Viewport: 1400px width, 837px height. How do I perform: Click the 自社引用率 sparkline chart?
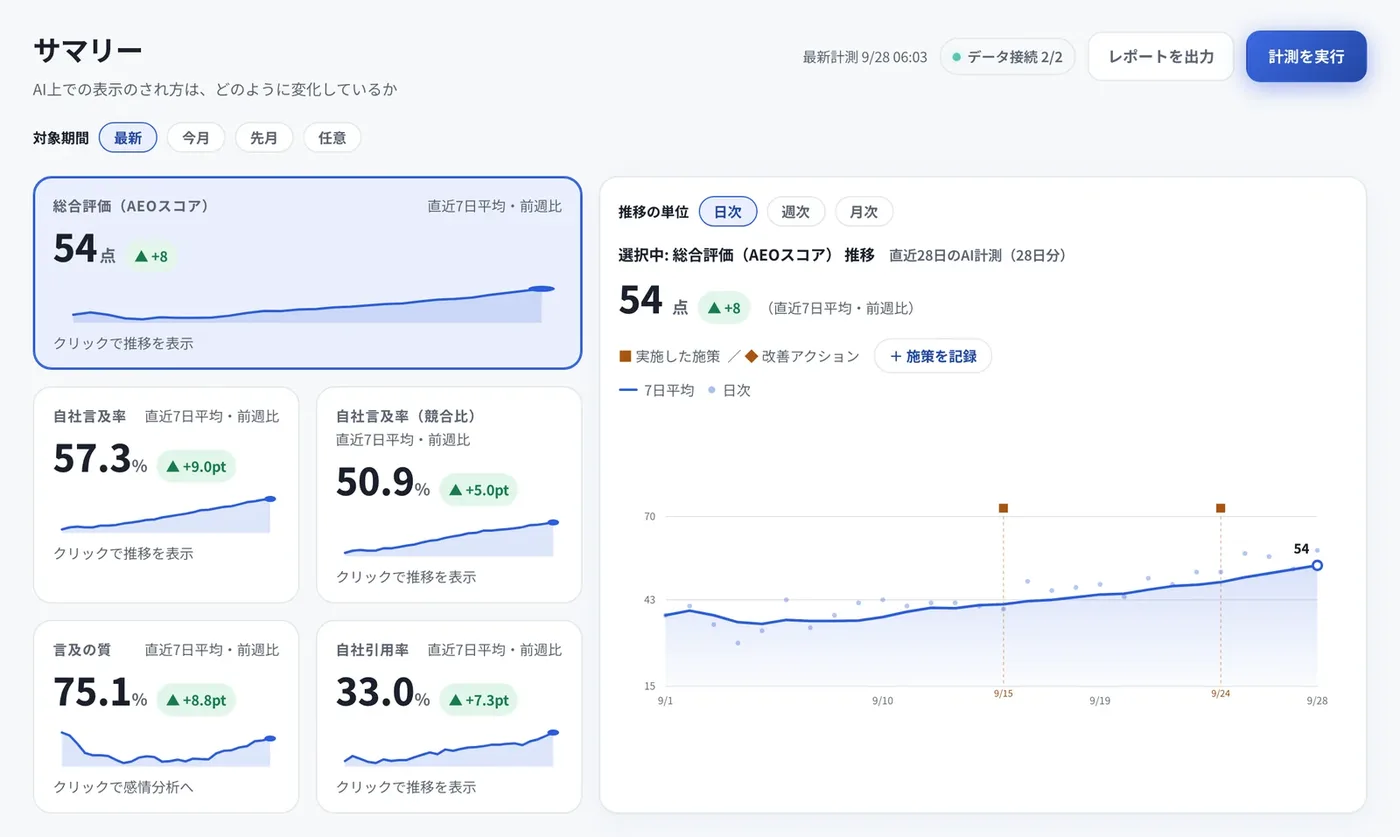[x=449, y=749]
